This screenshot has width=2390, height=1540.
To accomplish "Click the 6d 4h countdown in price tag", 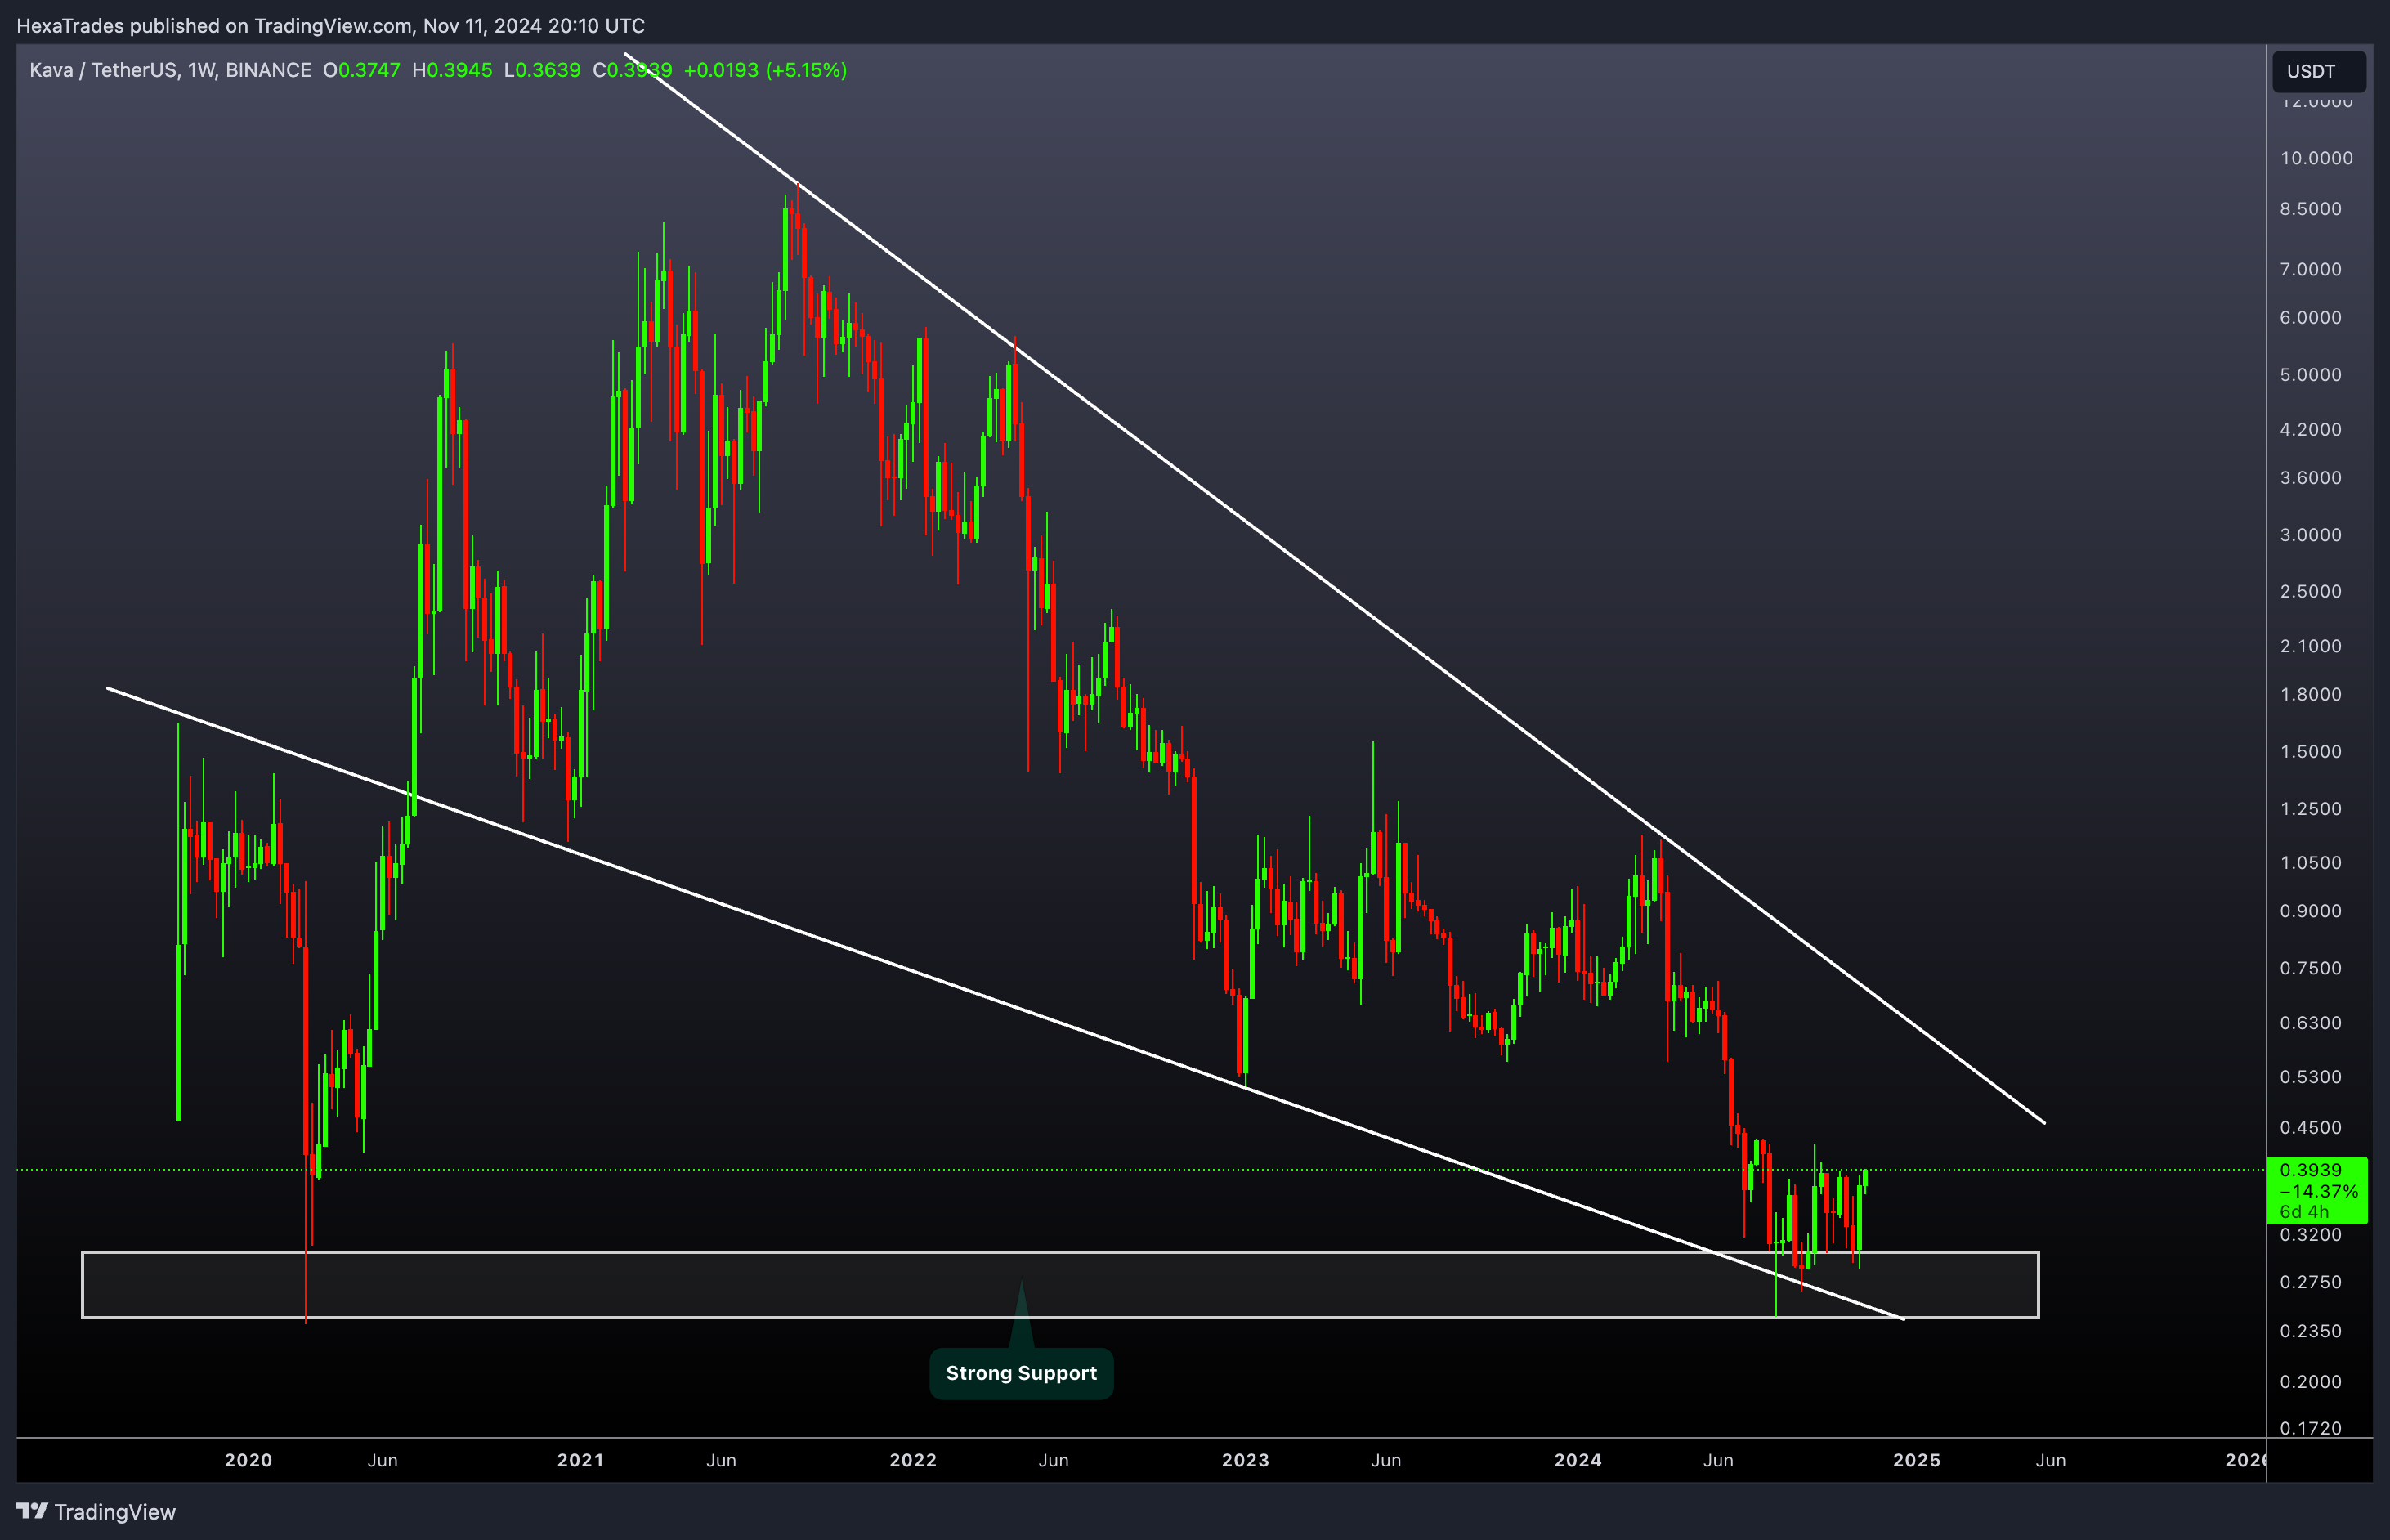I will (x=2304, y=1211).
